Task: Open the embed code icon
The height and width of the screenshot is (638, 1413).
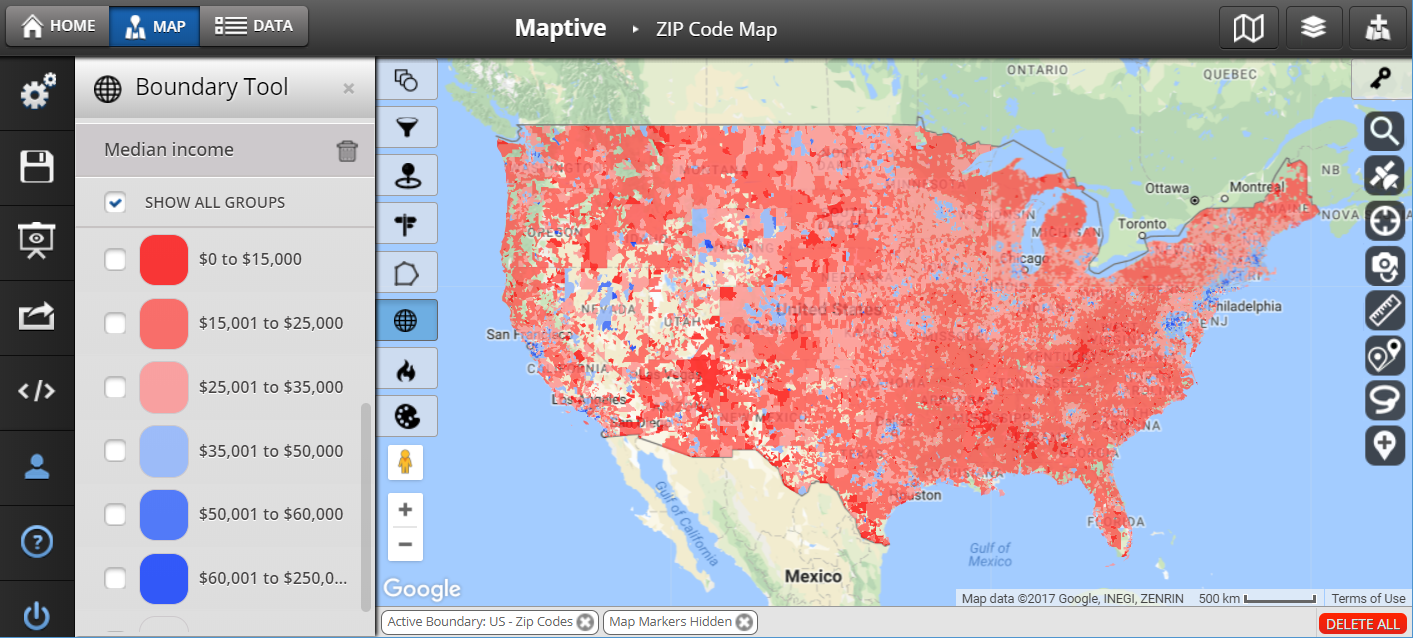Action: pyautogui.click(x=37, y=392)
